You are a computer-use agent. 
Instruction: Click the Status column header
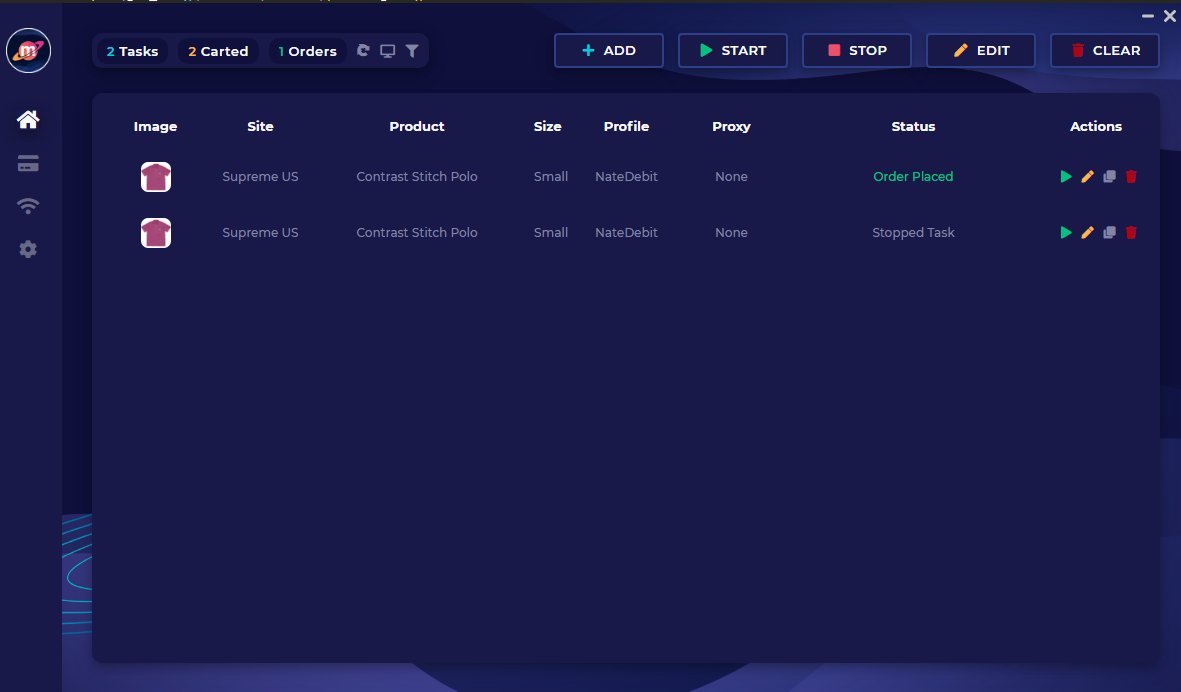(913, 127)
